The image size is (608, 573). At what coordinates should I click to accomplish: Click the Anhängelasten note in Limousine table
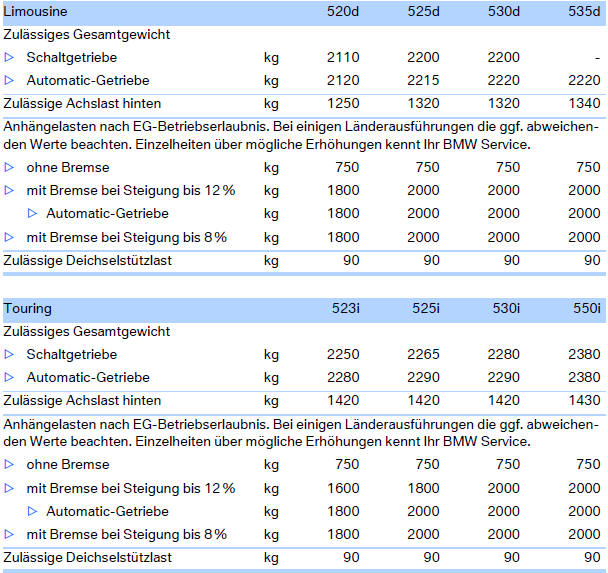(x=301, y=135)
